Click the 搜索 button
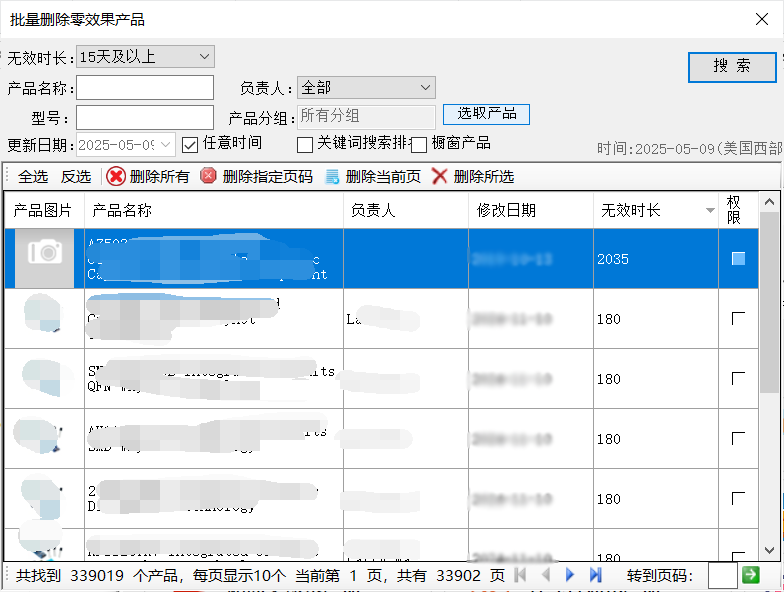The width and height of the screenshot is (784, 592). [x=731, y=66]
